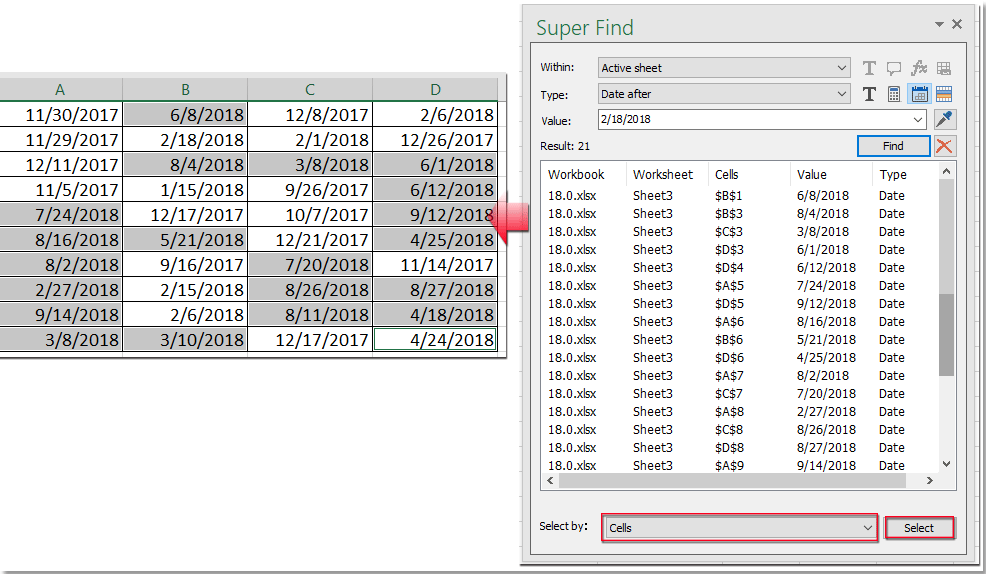986x574 pixels.
Task: Click the results list scroll up arrow
Action: [946, 172]
